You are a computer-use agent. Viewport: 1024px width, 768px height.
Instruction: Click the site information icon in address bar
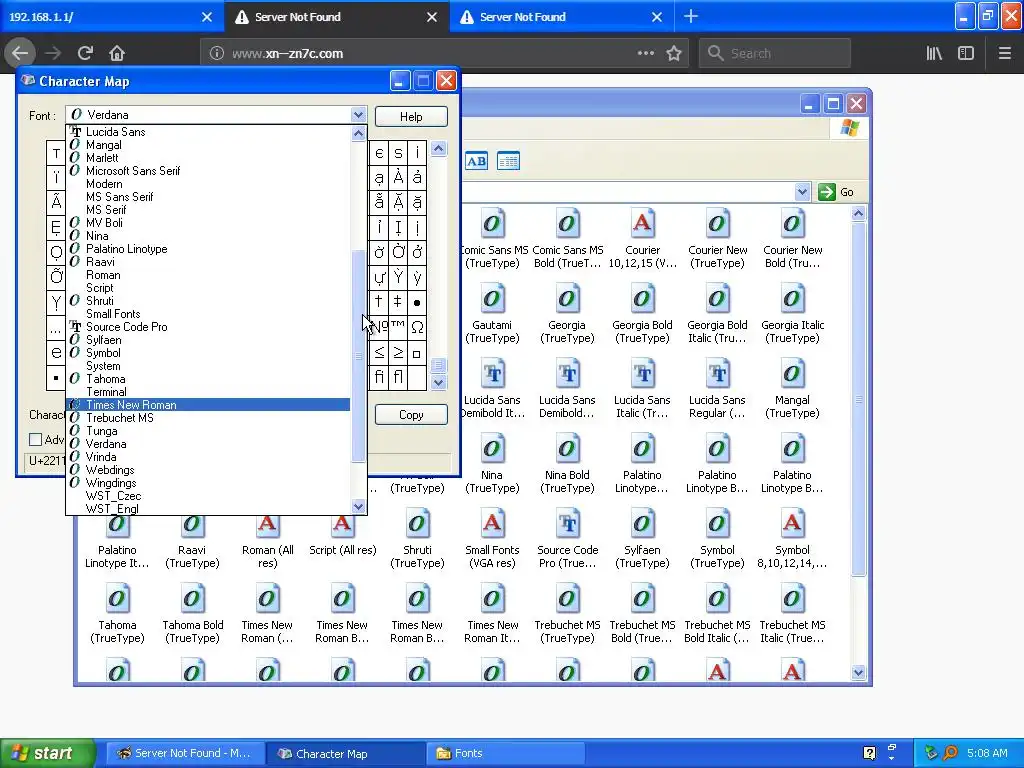217,53
